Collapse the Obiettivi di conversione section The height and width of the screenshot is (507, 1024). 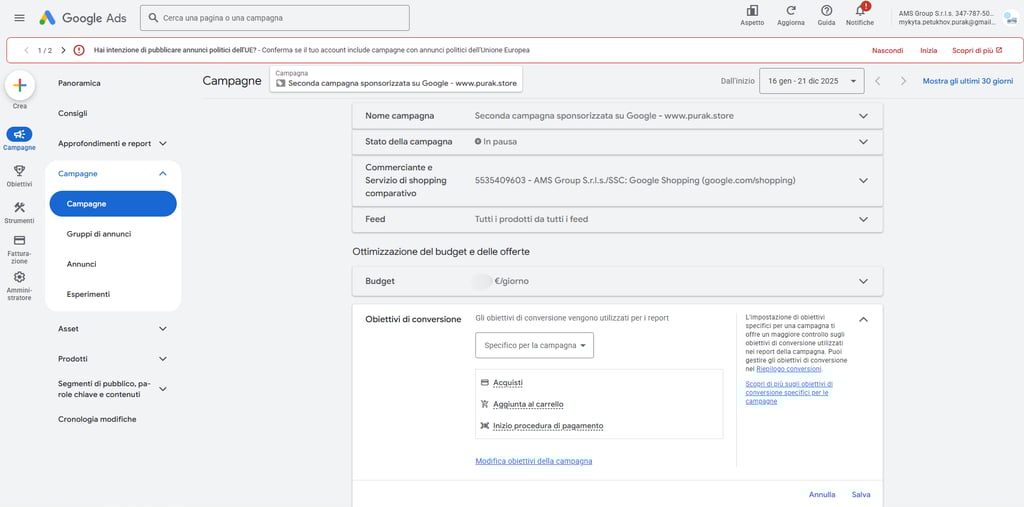[863, 319]
